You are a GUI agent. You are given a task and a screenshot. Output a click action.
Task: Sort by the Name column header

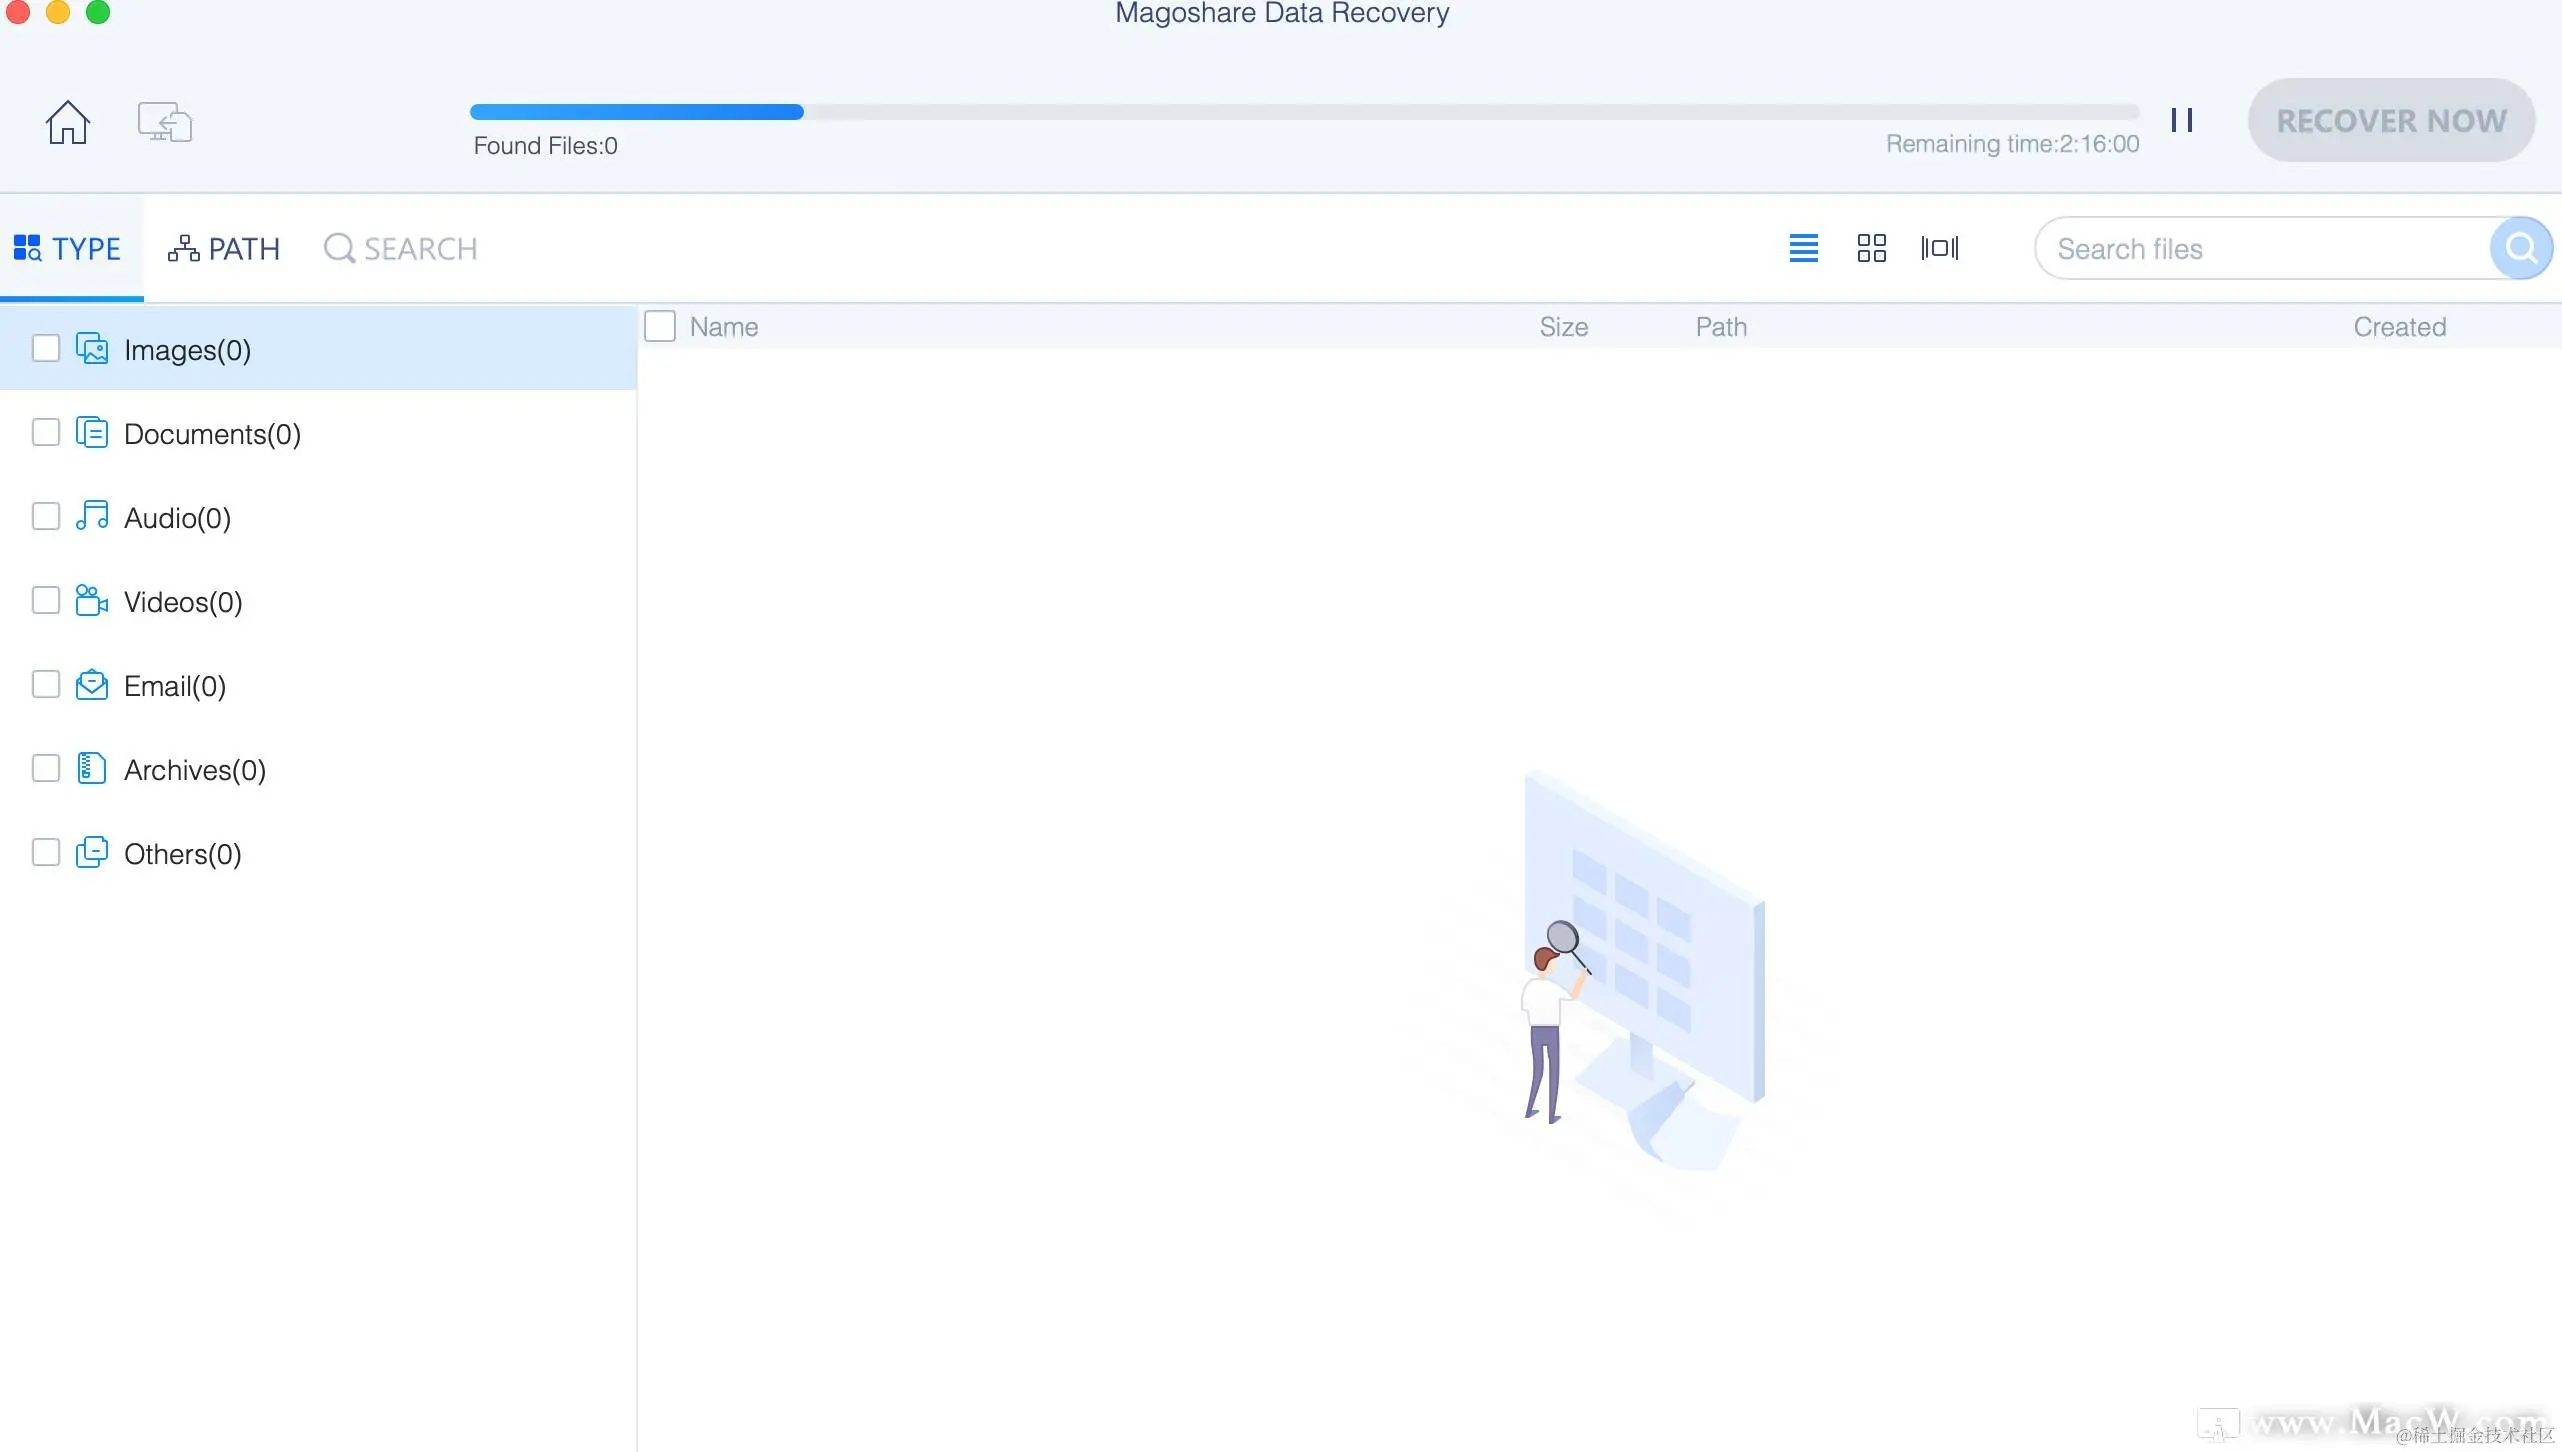(x=724, y=327)
